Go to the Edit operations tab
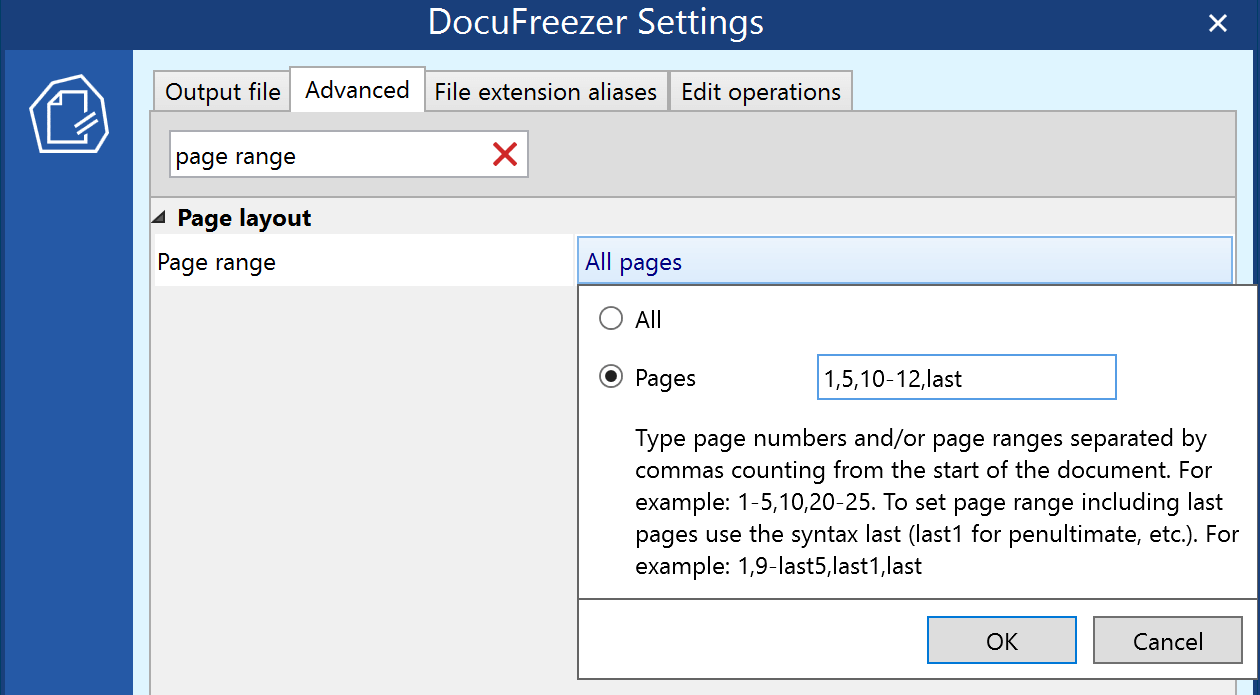The width and height of the screenshot is (1260, 695). [760, 92]
